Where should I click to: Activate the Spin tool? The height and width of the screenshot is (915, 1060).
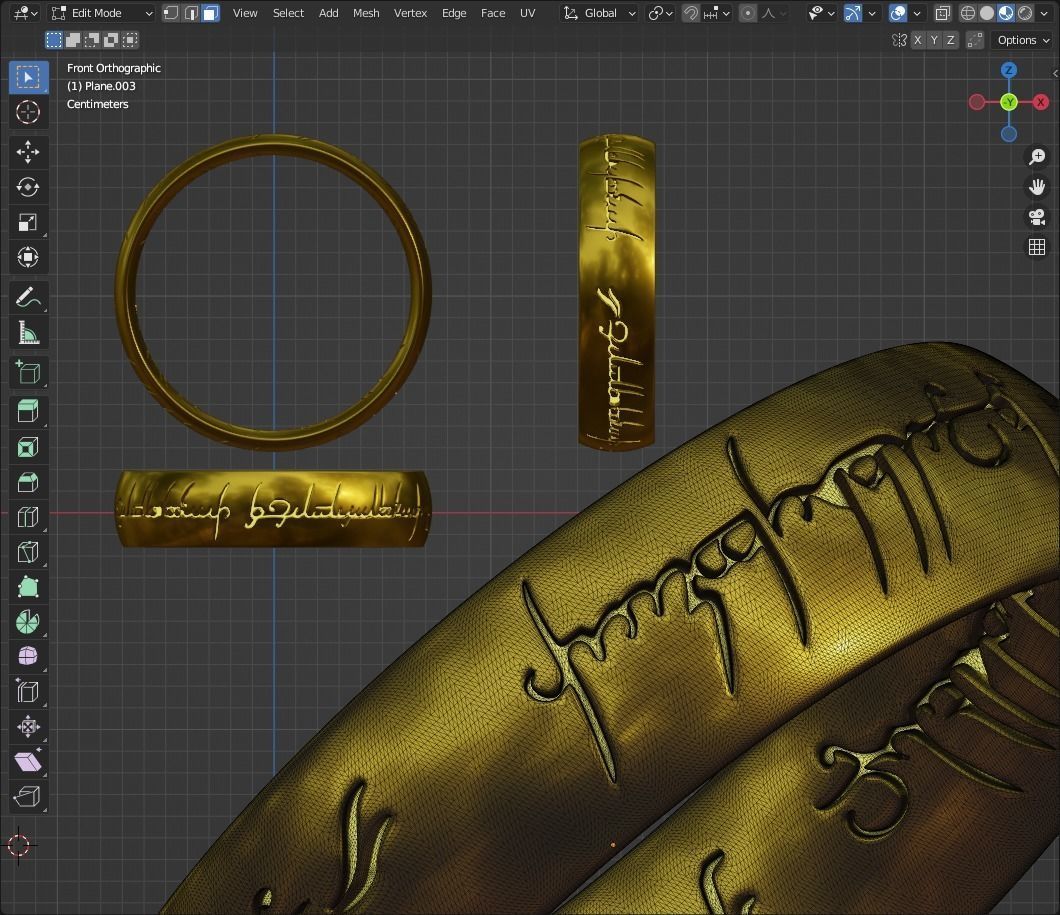tap(28, 622)
